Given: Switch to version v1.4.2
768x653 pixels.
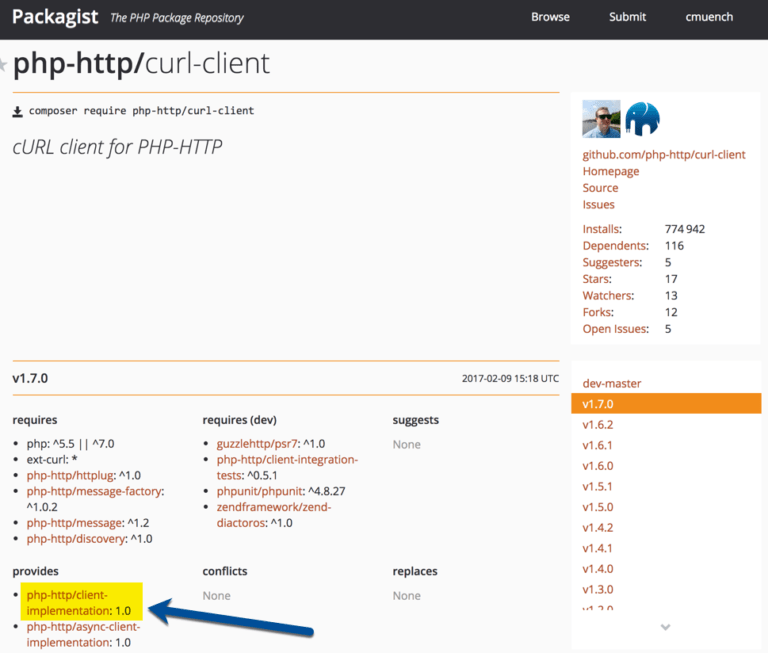Looking at the screenshot, I should 598,528.
